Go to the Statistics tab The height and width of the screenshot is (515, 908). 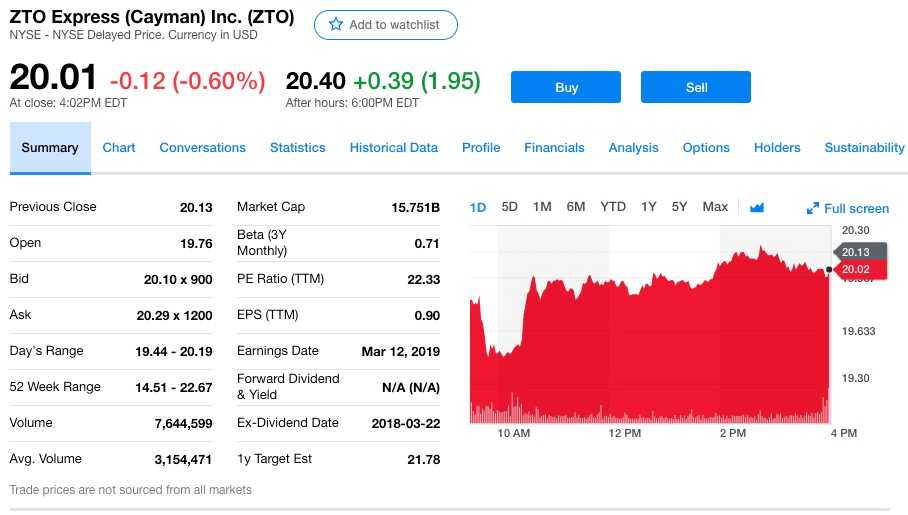pos(297,148)
